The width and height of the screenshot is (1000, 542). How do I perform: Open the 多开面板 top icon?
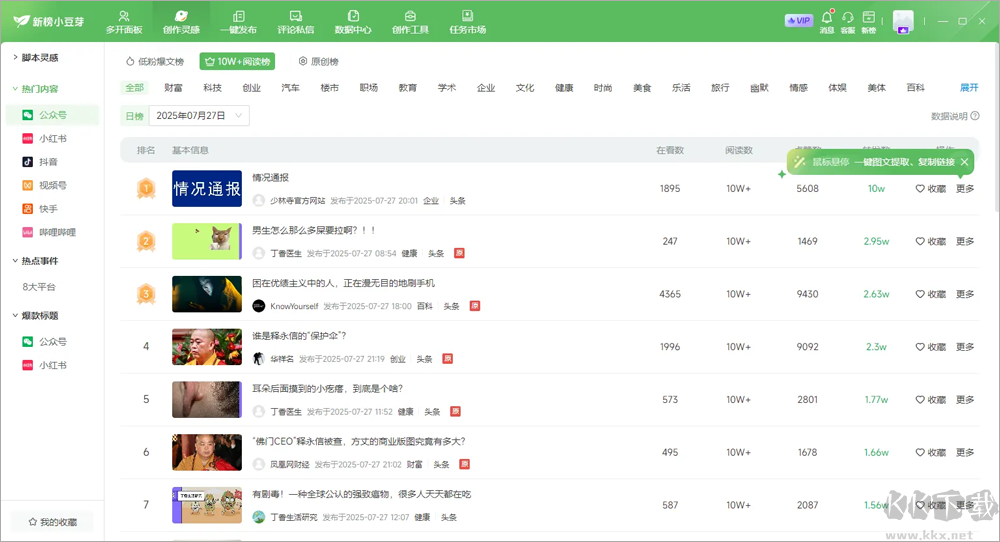pyautogui.click(x=124, y=22)
